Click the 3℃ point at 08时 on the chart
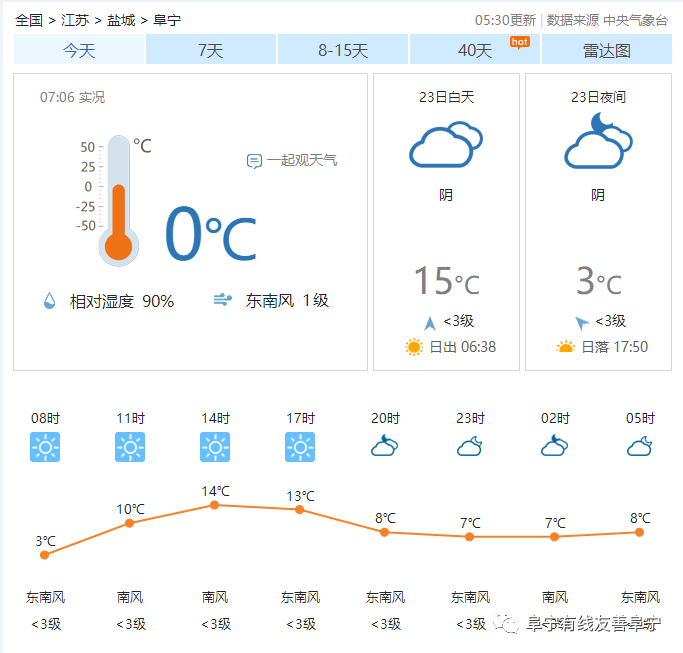This screenshot has height=653, width=683. [x=44, y=555]
